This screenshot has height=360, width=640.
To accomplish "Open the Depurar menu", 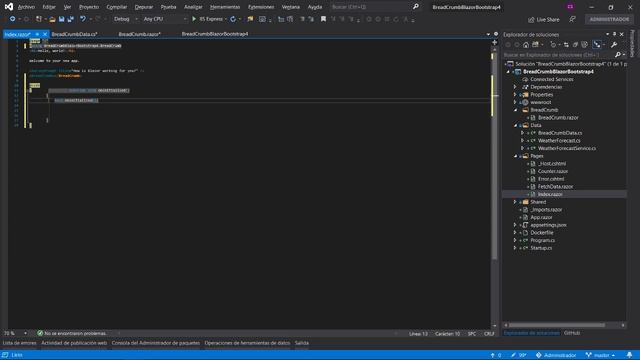I will [x=144, y=7].
